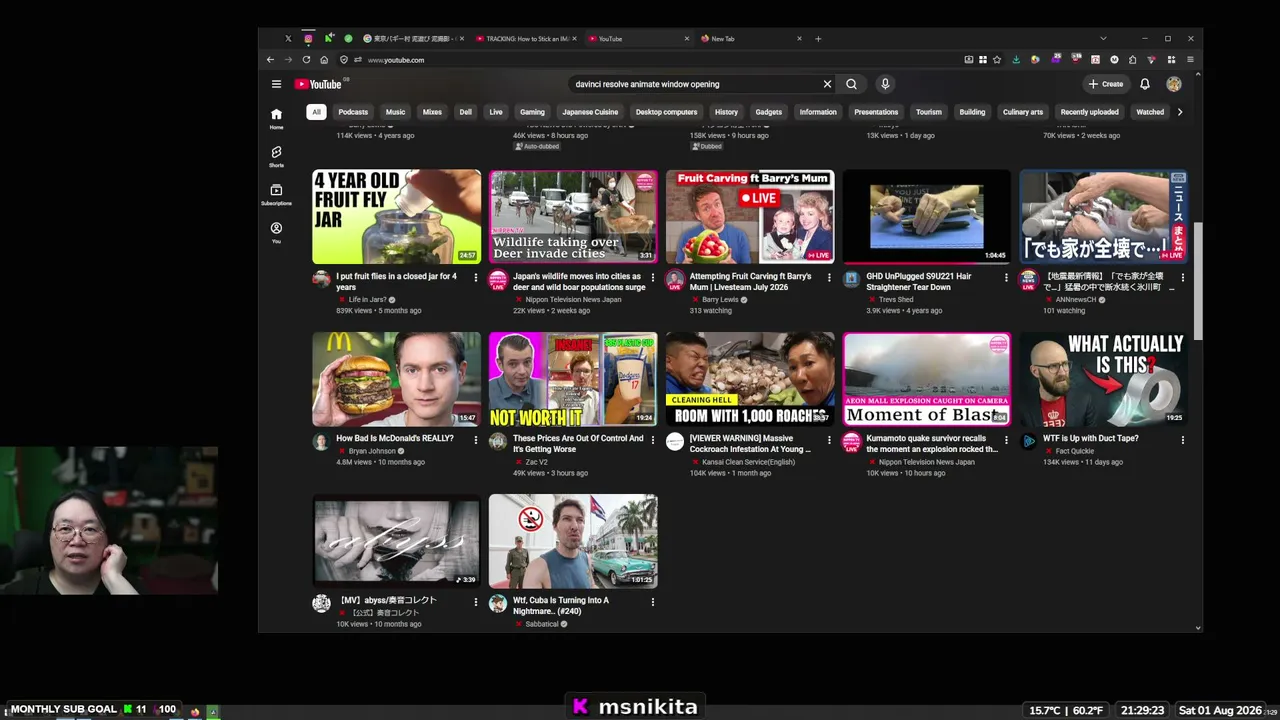Go back with the browser back arrow
The height and width of the screenshot is (720, 1280).
[270, 60]
